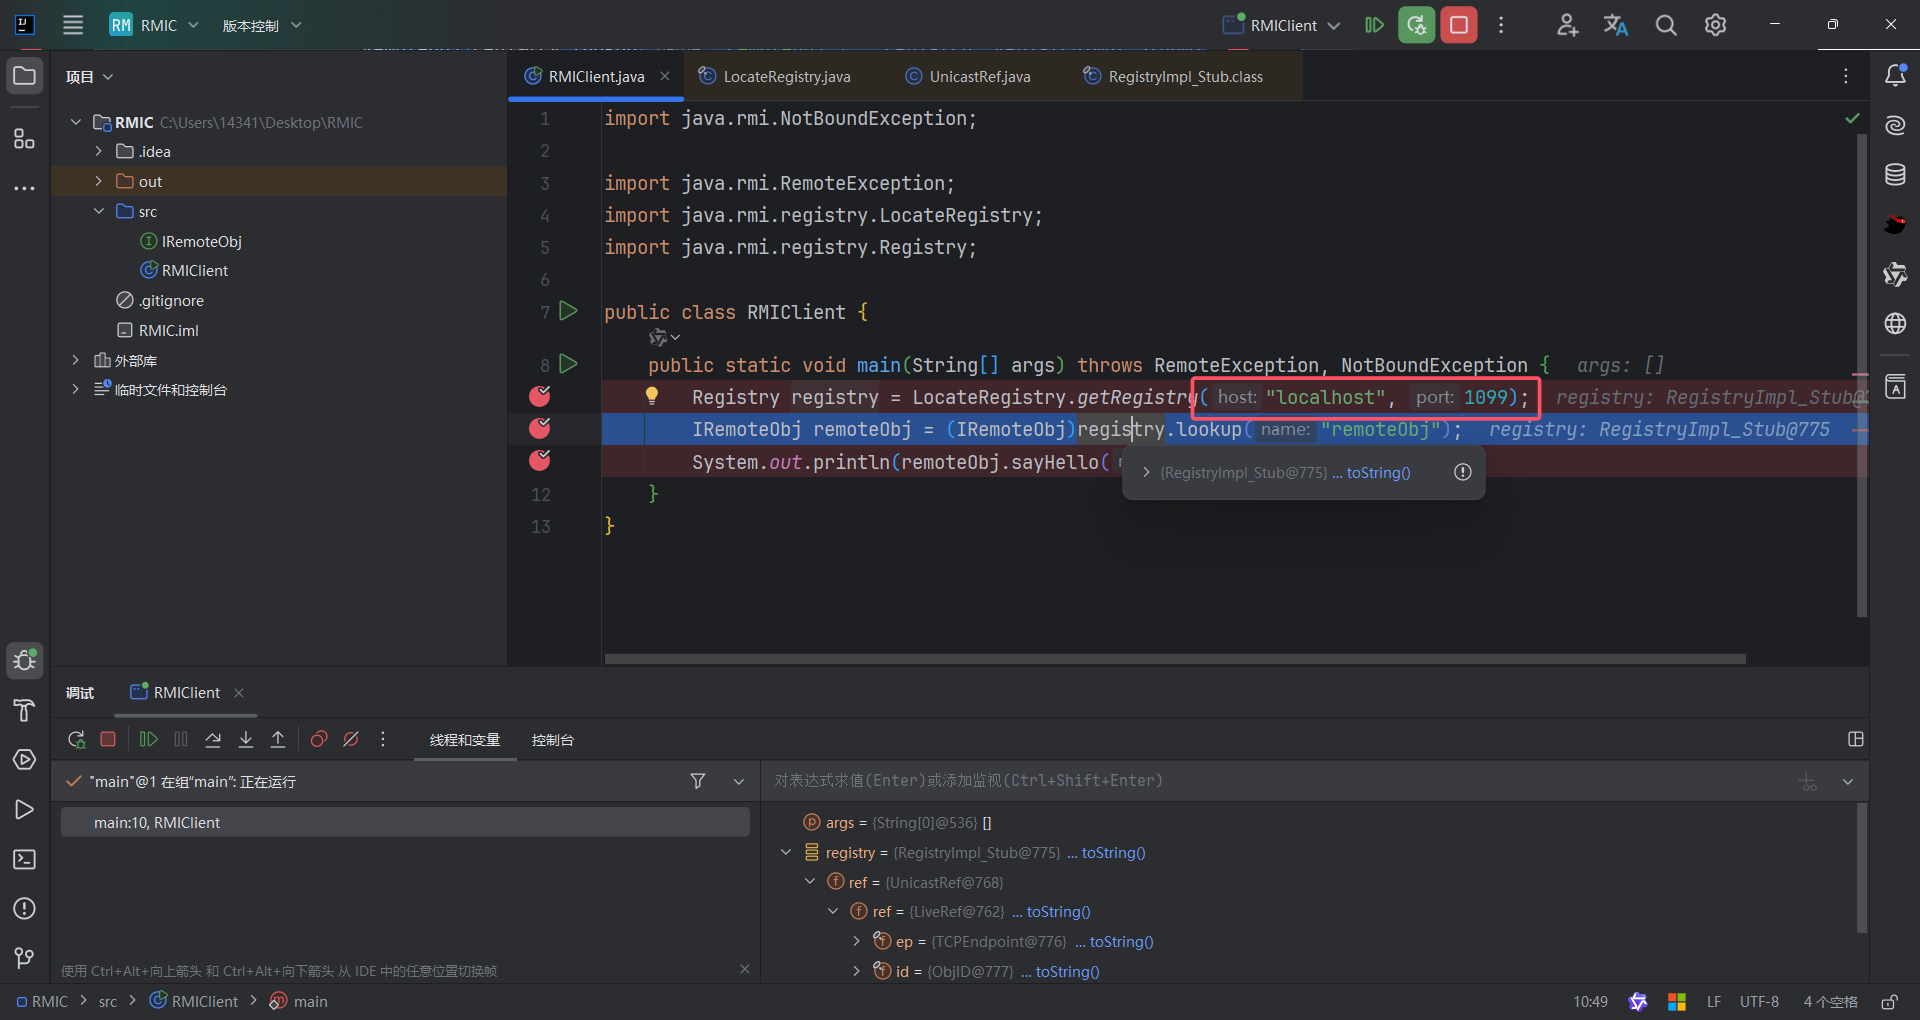The width and height of the screenshot is (1920, 1020).
Task: Click Step Into in debug toolbar
Action: coord(246,739)
